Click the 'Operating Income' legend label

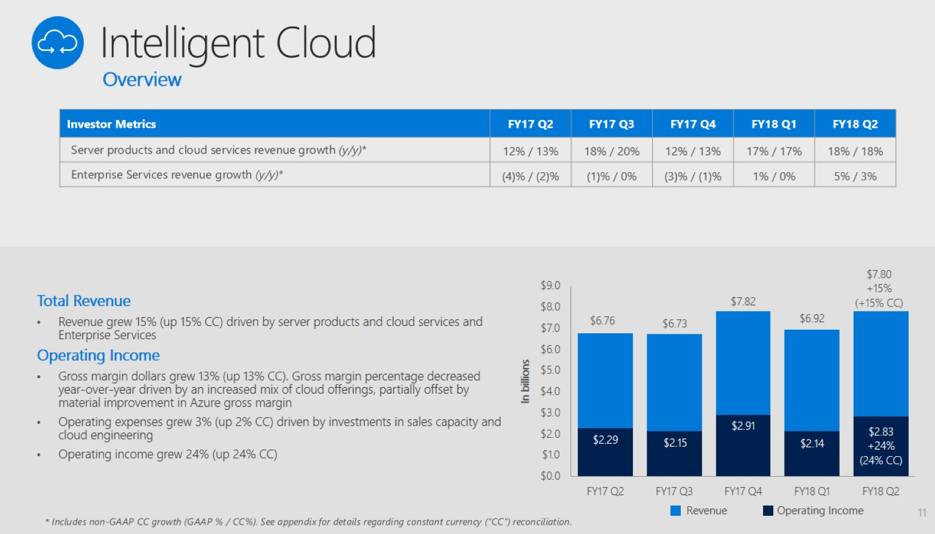coord(820,511)
